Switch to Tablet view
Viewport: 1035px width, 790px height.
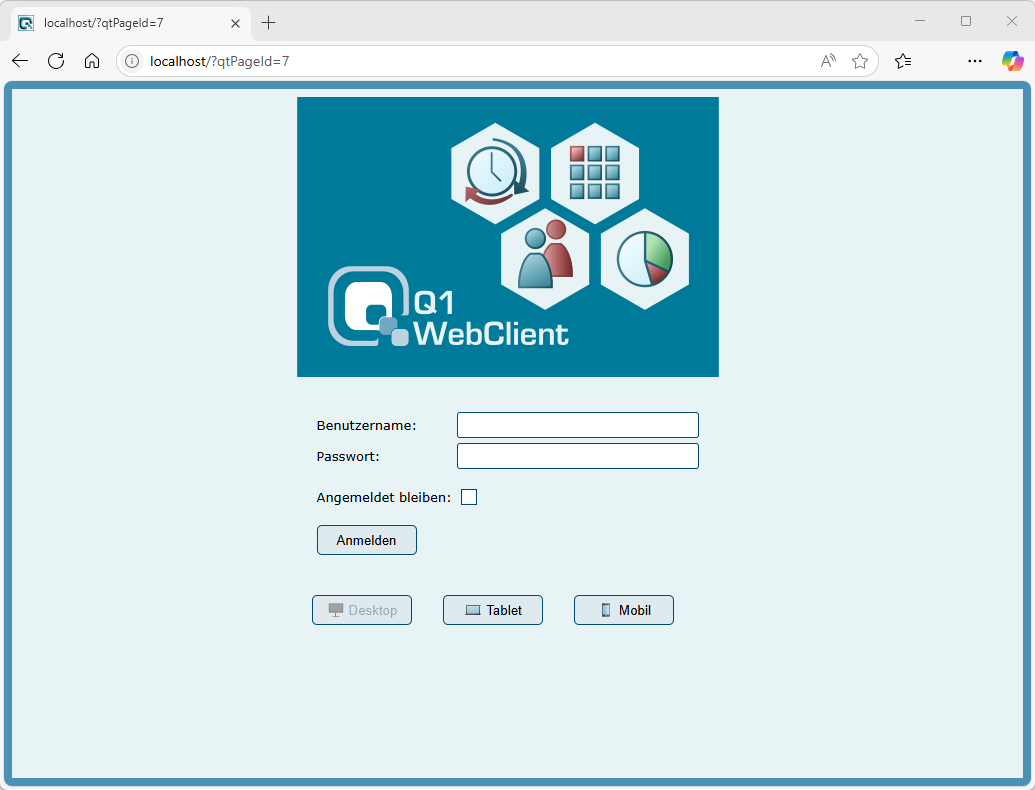[x=493, y=610]
